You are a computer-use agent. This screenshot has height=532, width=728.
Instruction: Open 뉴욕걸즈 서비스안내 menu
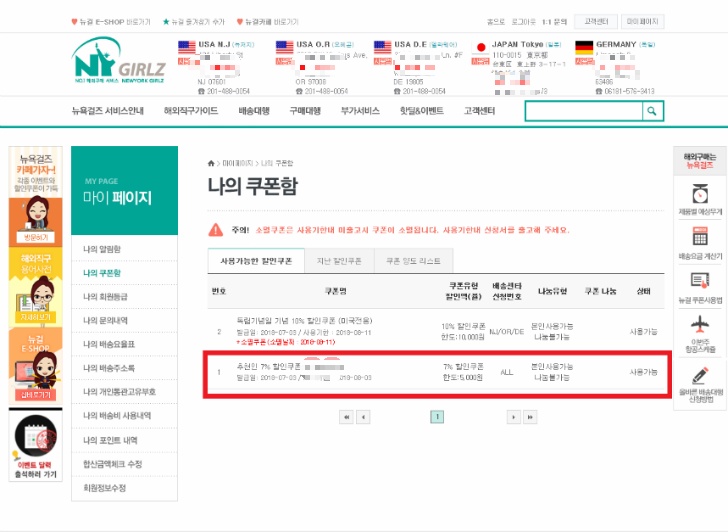click(108, 111)
